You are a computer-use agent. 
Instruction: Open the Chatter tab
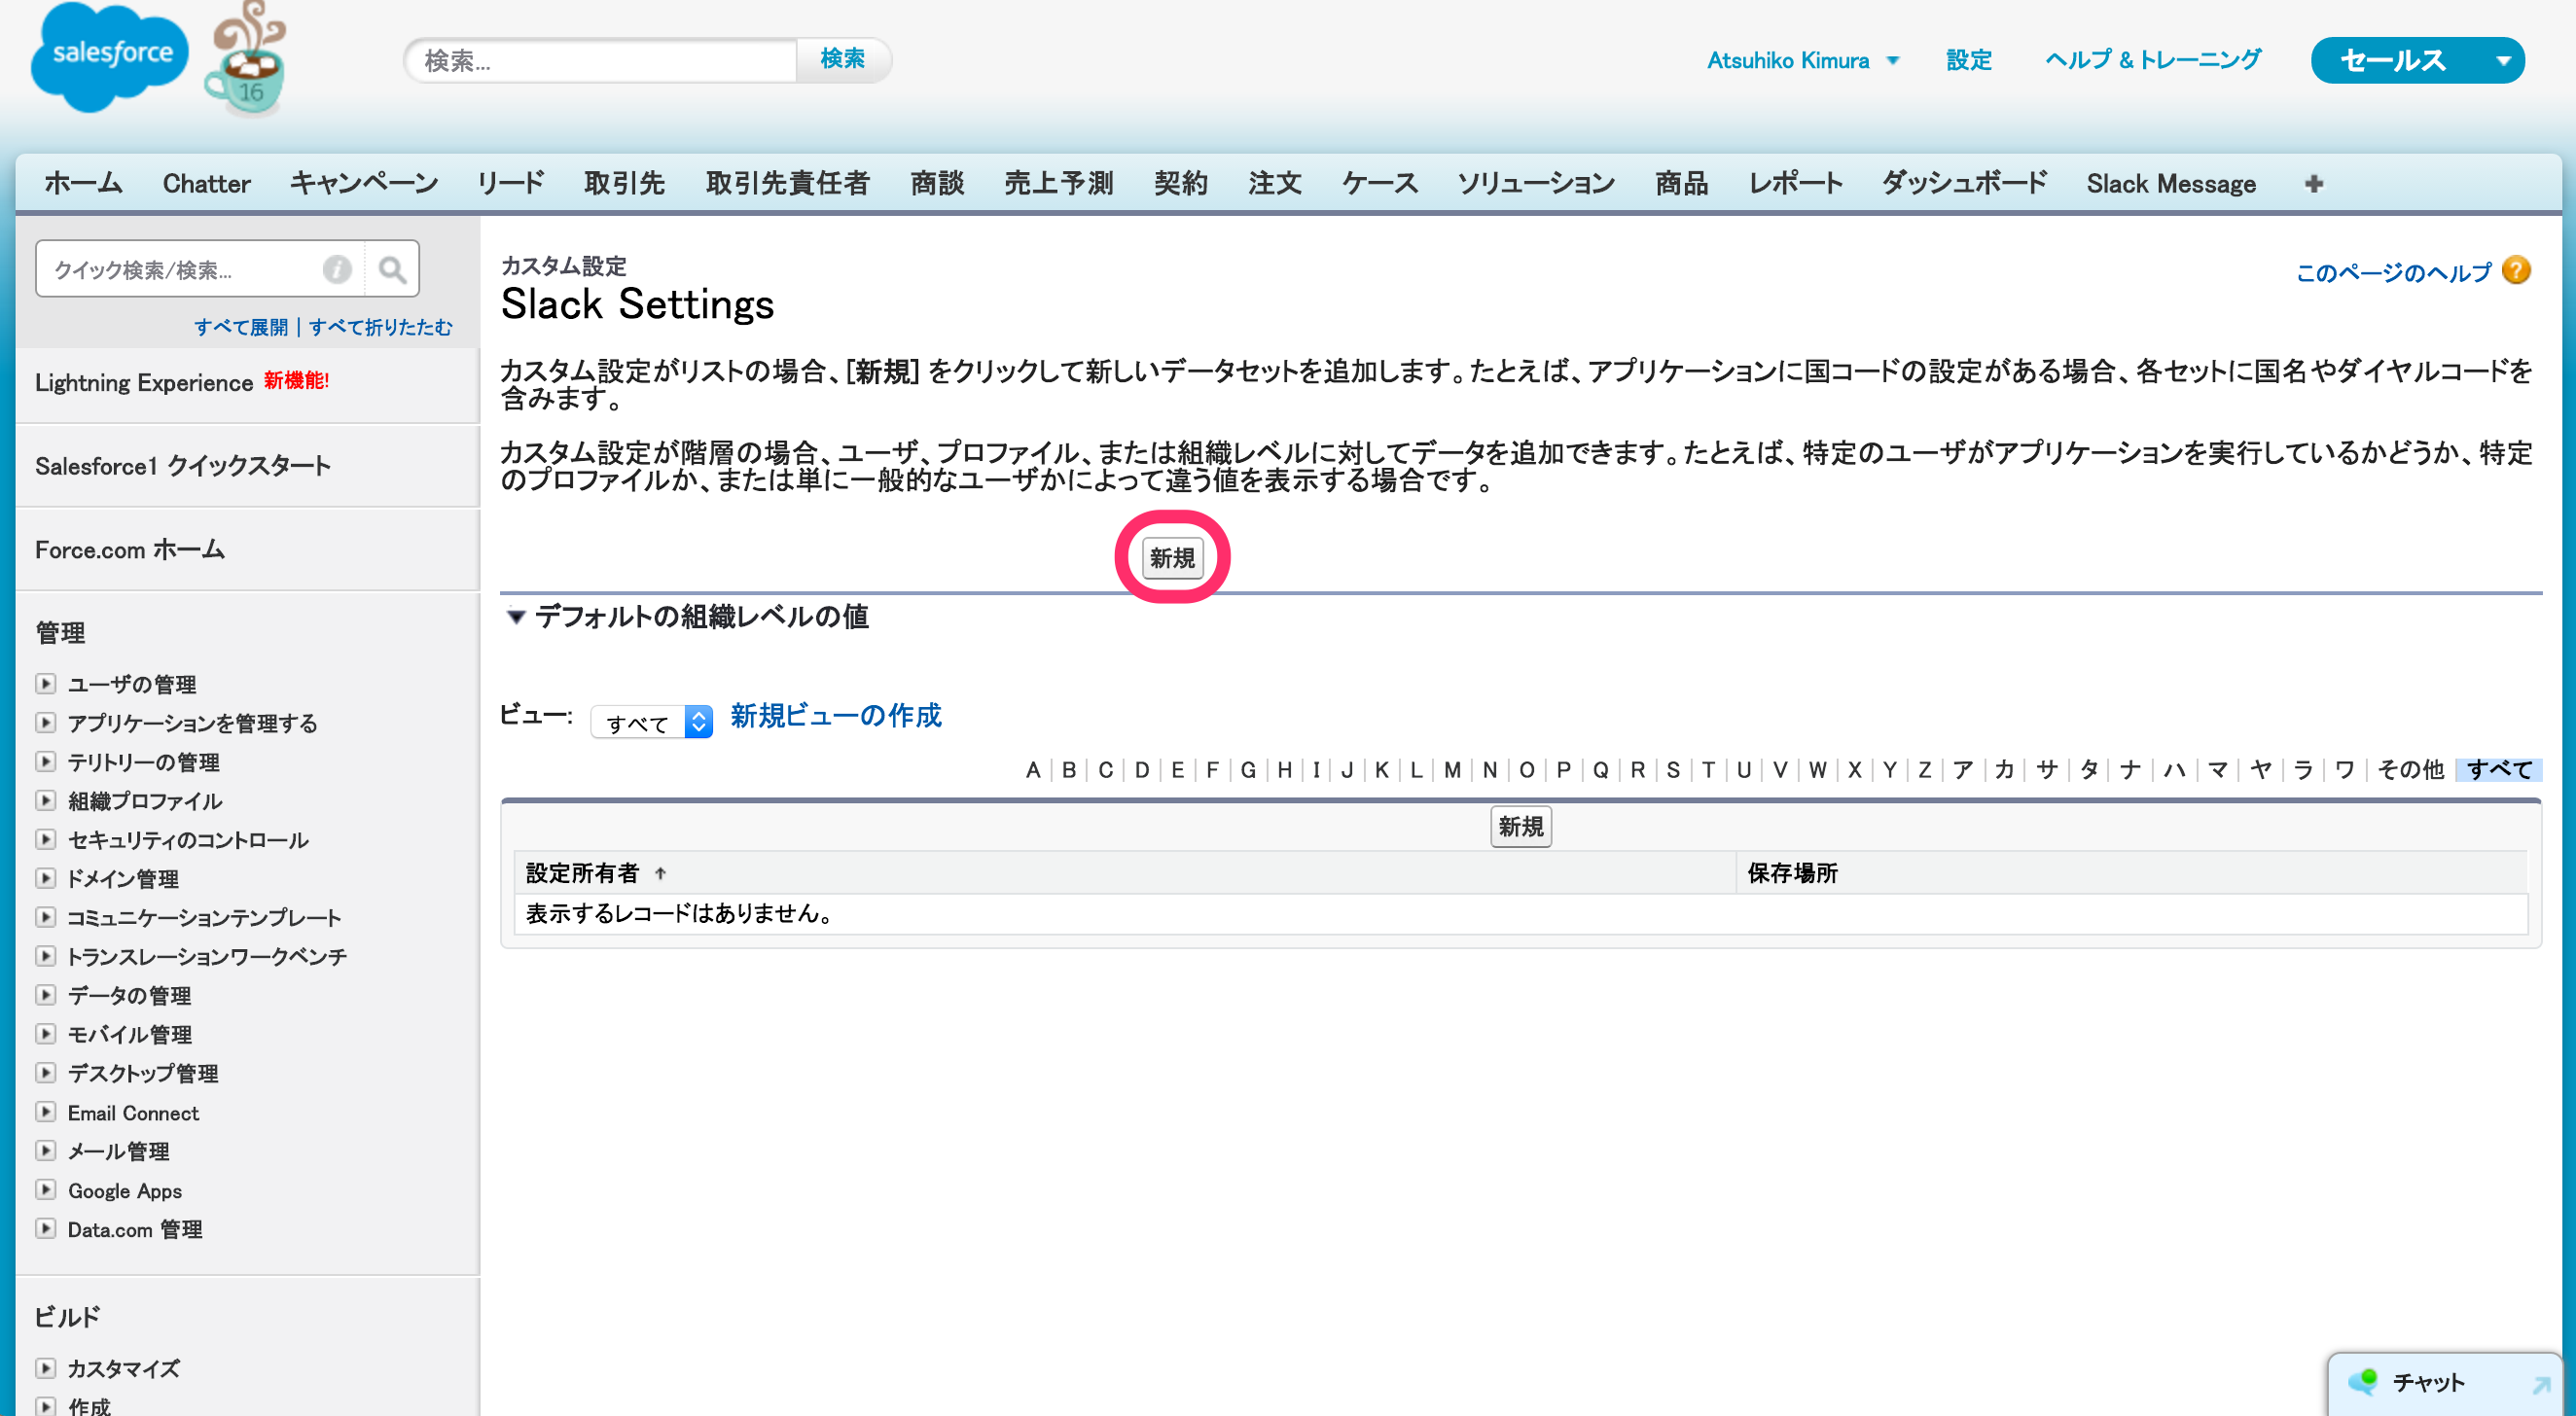206,184
